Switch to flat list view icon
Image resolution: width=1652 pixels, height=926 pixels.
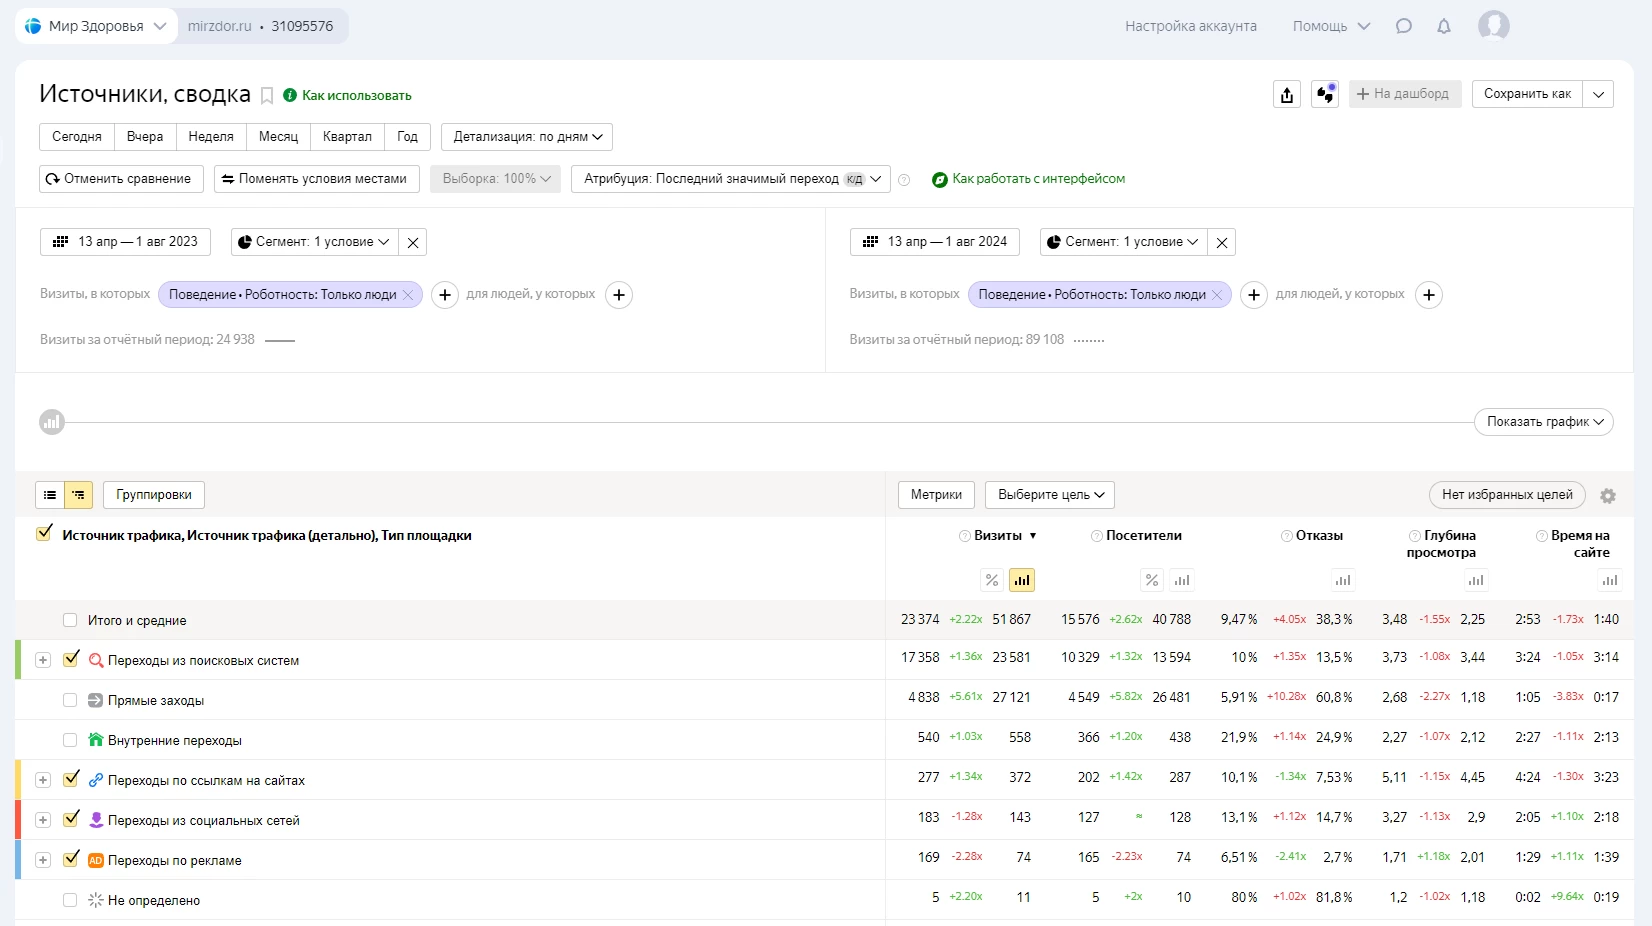click(50, 495)
